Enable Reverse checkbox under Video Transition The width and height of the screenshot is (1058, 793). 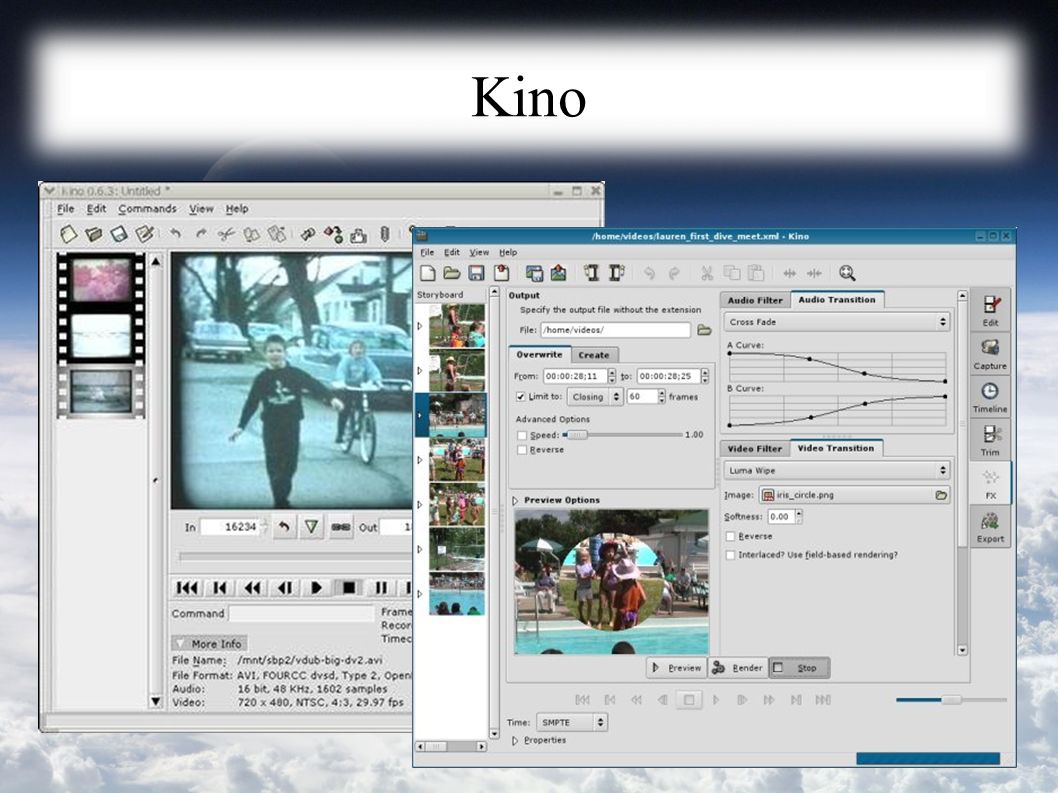[730, 536]
